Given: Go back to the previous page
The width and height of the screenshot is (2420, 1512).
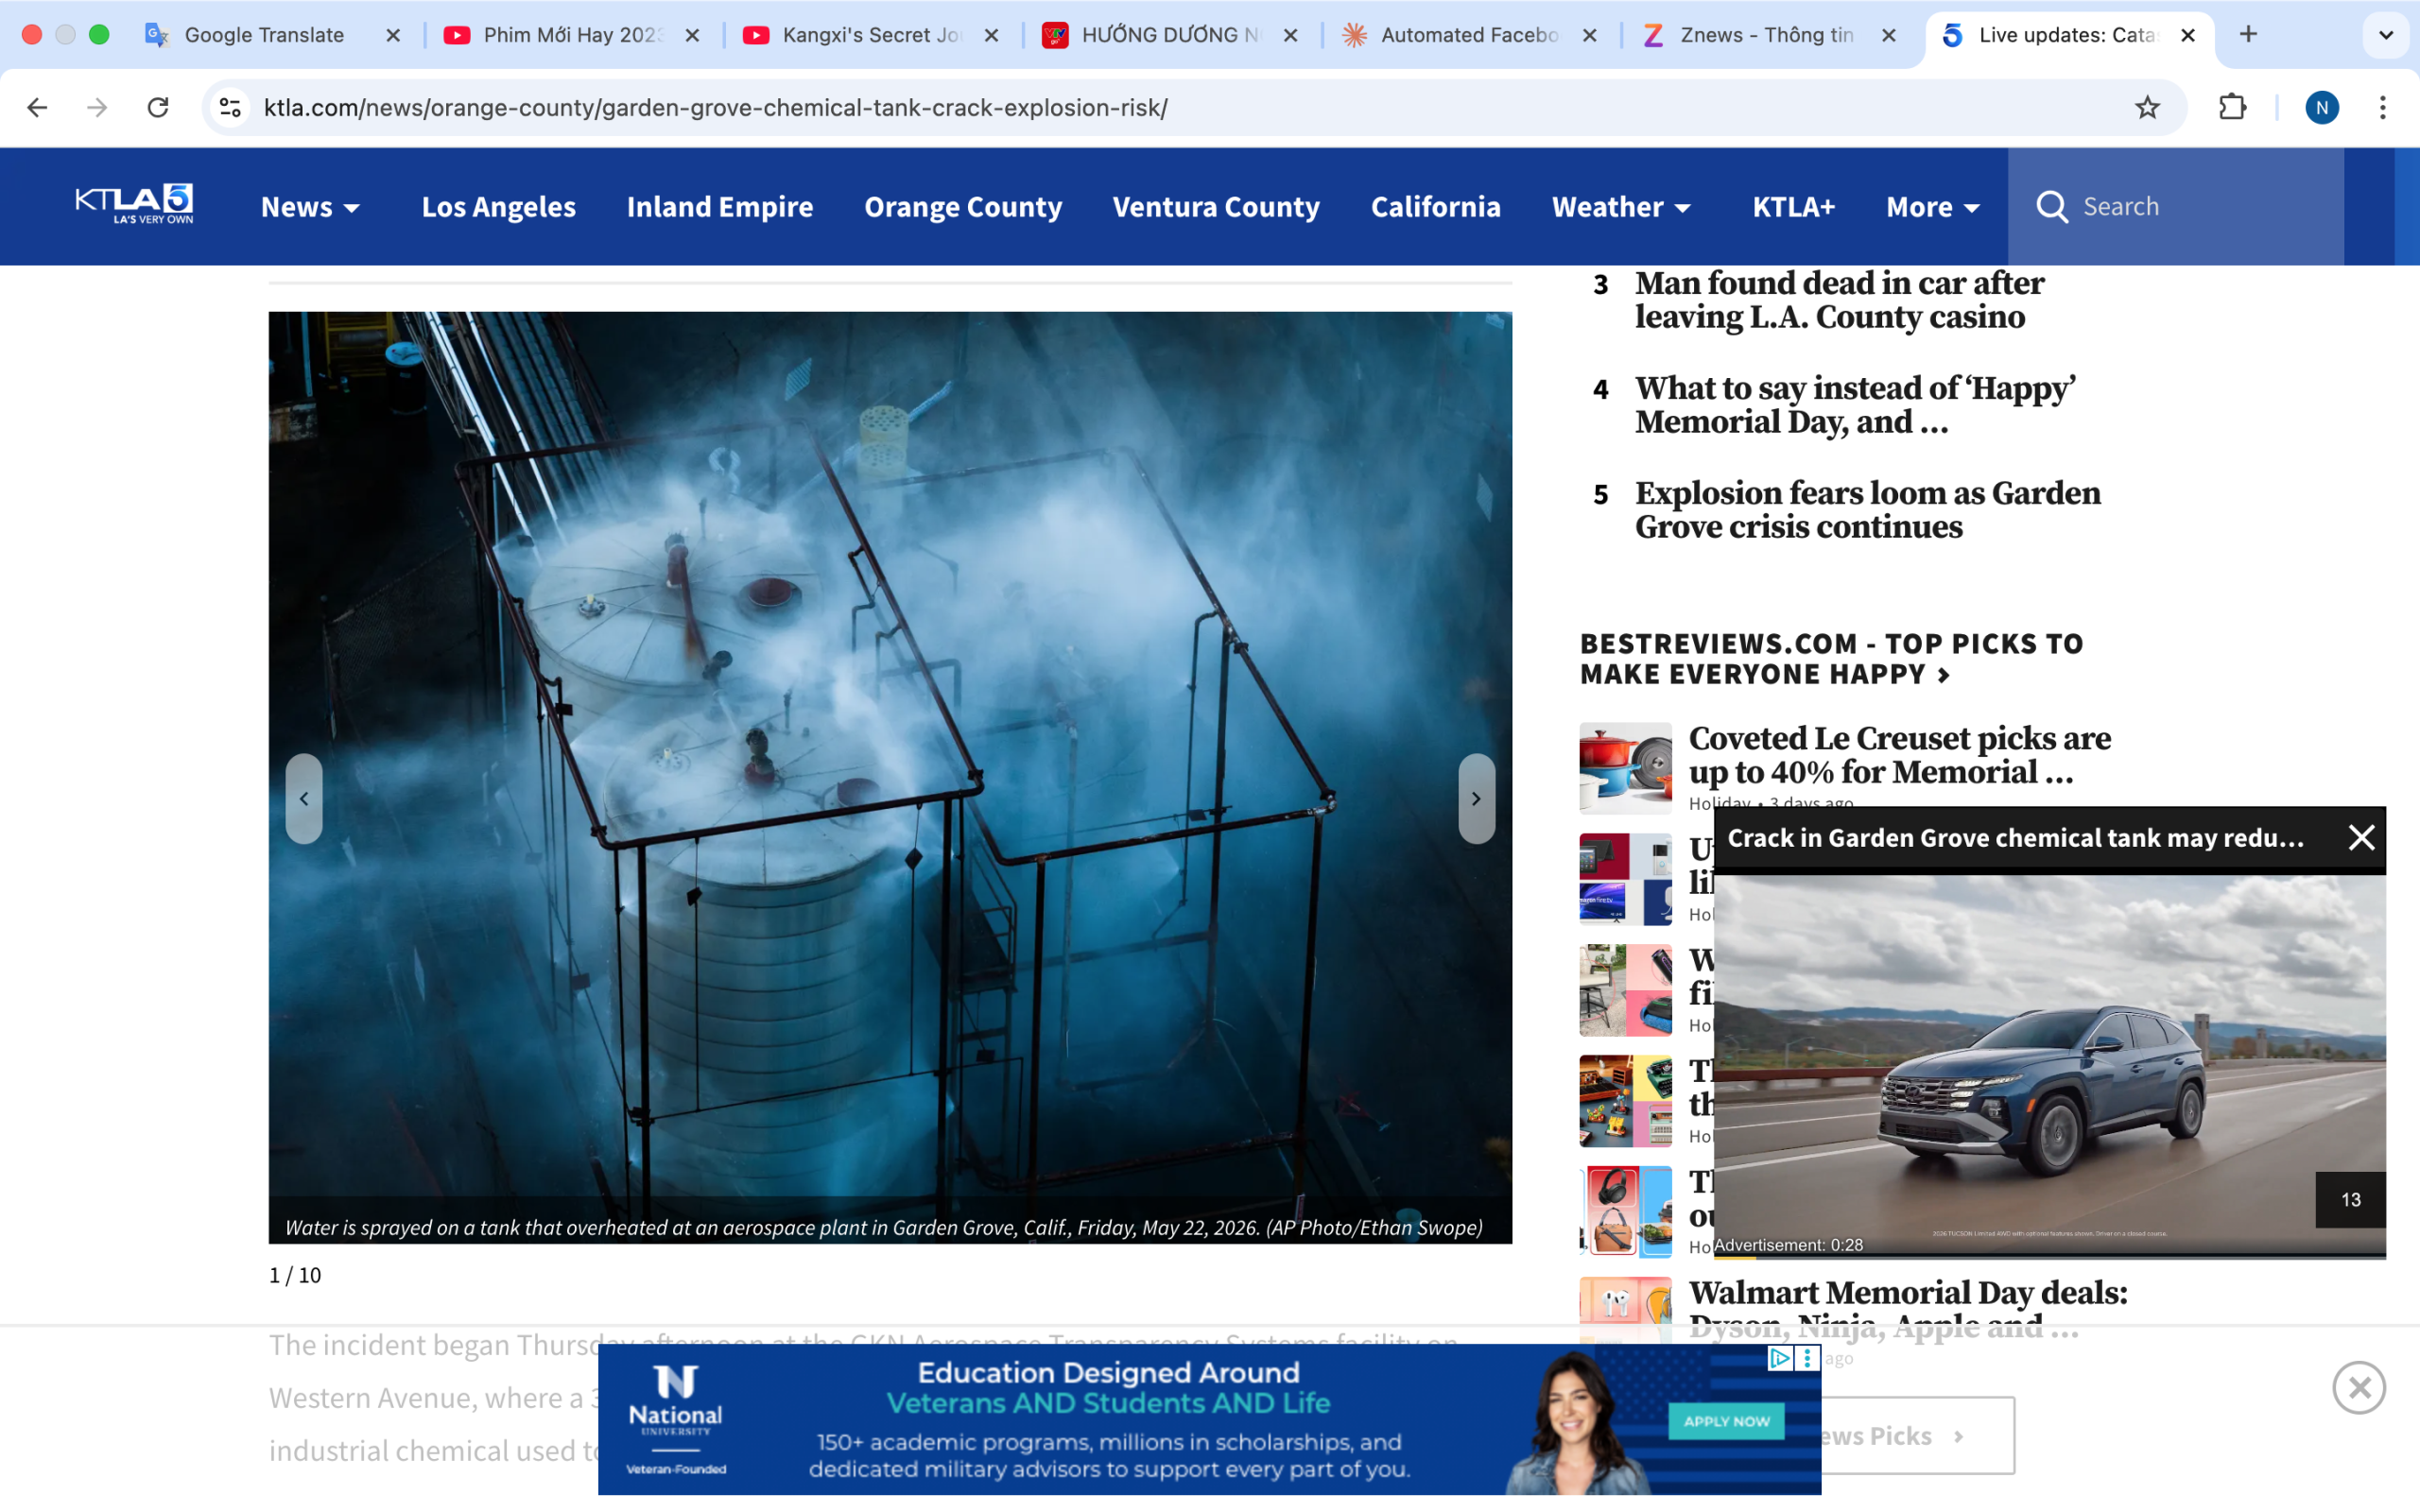Looking at the screenshot, I should (x=37, y=107).
